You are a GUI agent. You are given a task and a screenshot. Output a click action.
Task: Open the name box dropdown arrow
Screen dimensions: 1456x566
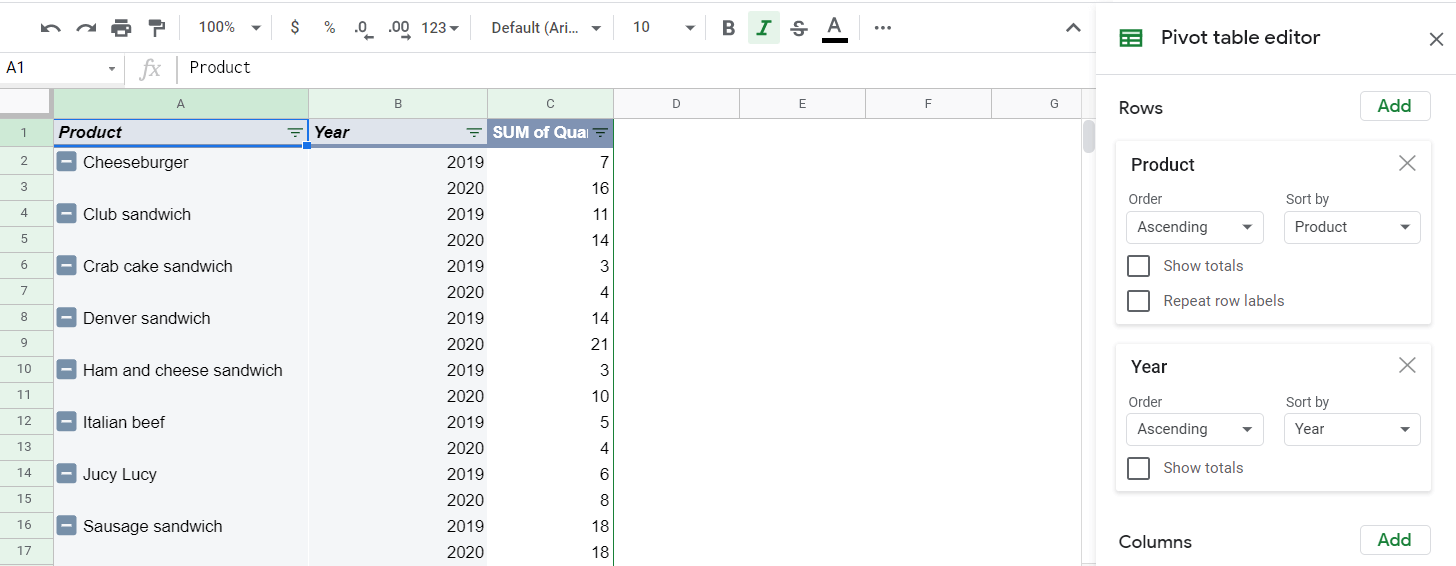pos(112,69)
